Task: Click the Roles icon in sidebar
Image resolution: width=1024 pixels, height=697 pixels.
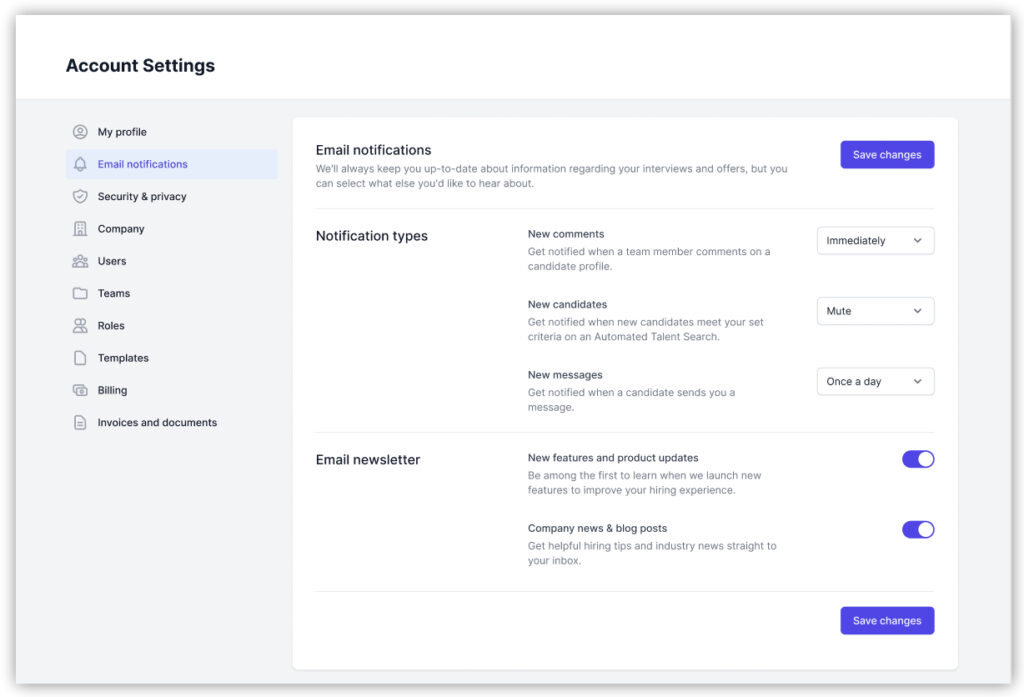Action: (x=80, y=326)
